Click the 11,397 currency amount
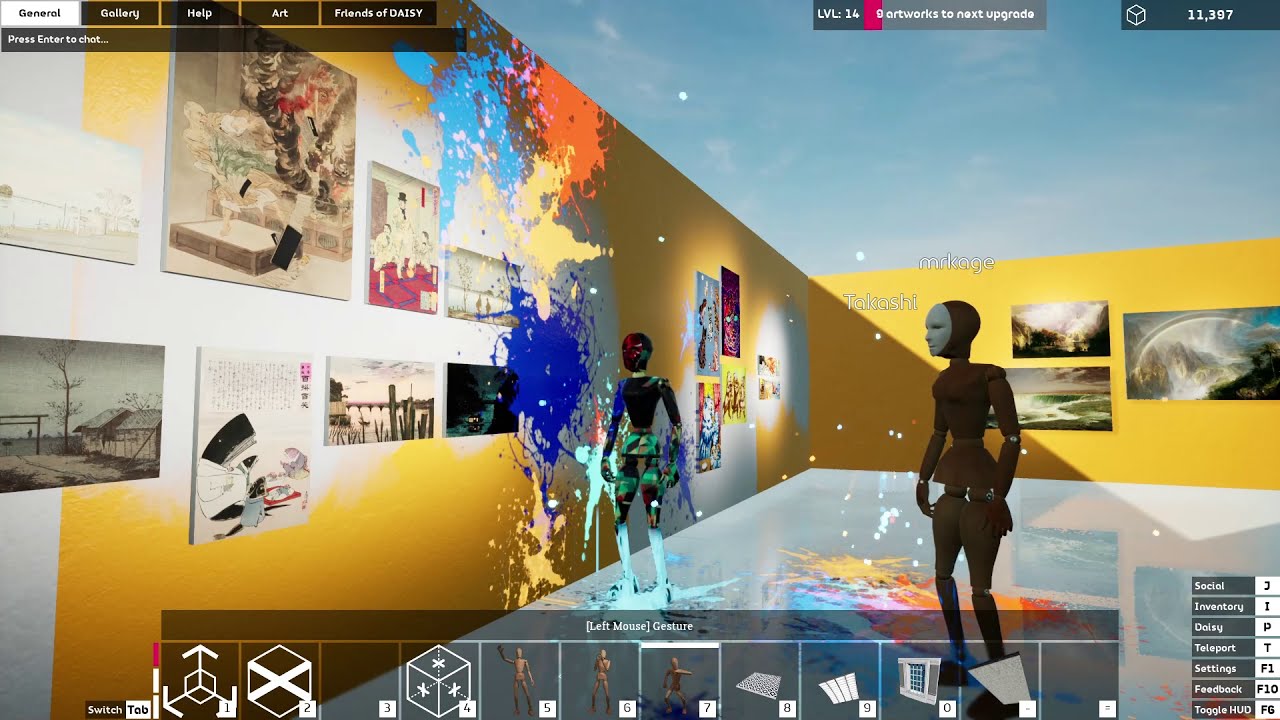1280x720 pixels. pos(1210,15)
